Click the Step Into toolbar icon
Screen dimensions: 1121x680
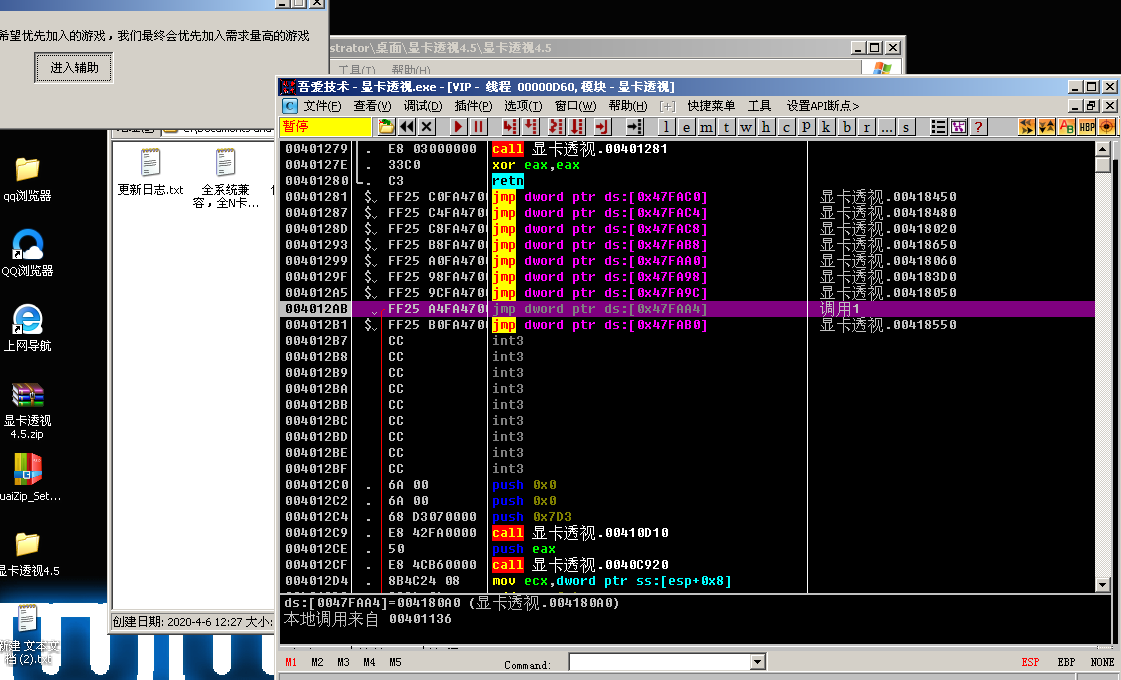click(x=510, y=127)
